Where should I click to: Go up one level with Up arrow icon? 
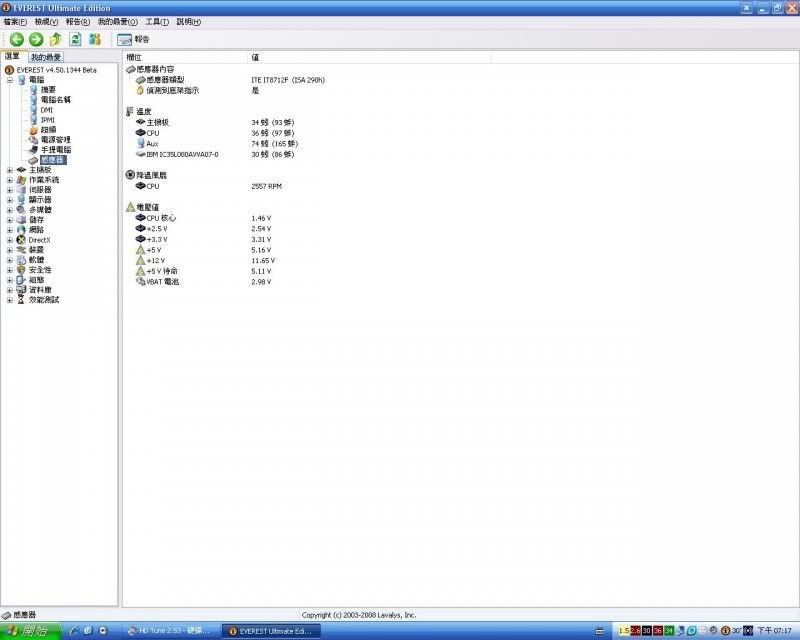[x=56, y=39]
